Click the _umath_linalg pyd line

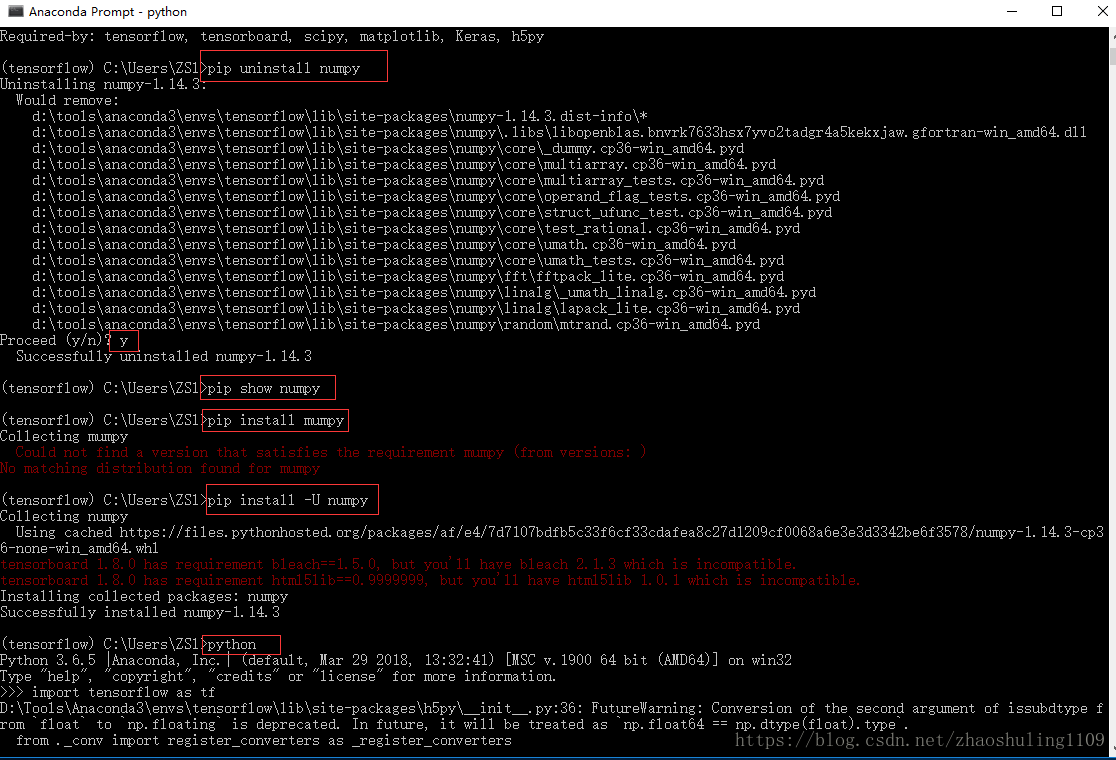click(x=424, y=292)
